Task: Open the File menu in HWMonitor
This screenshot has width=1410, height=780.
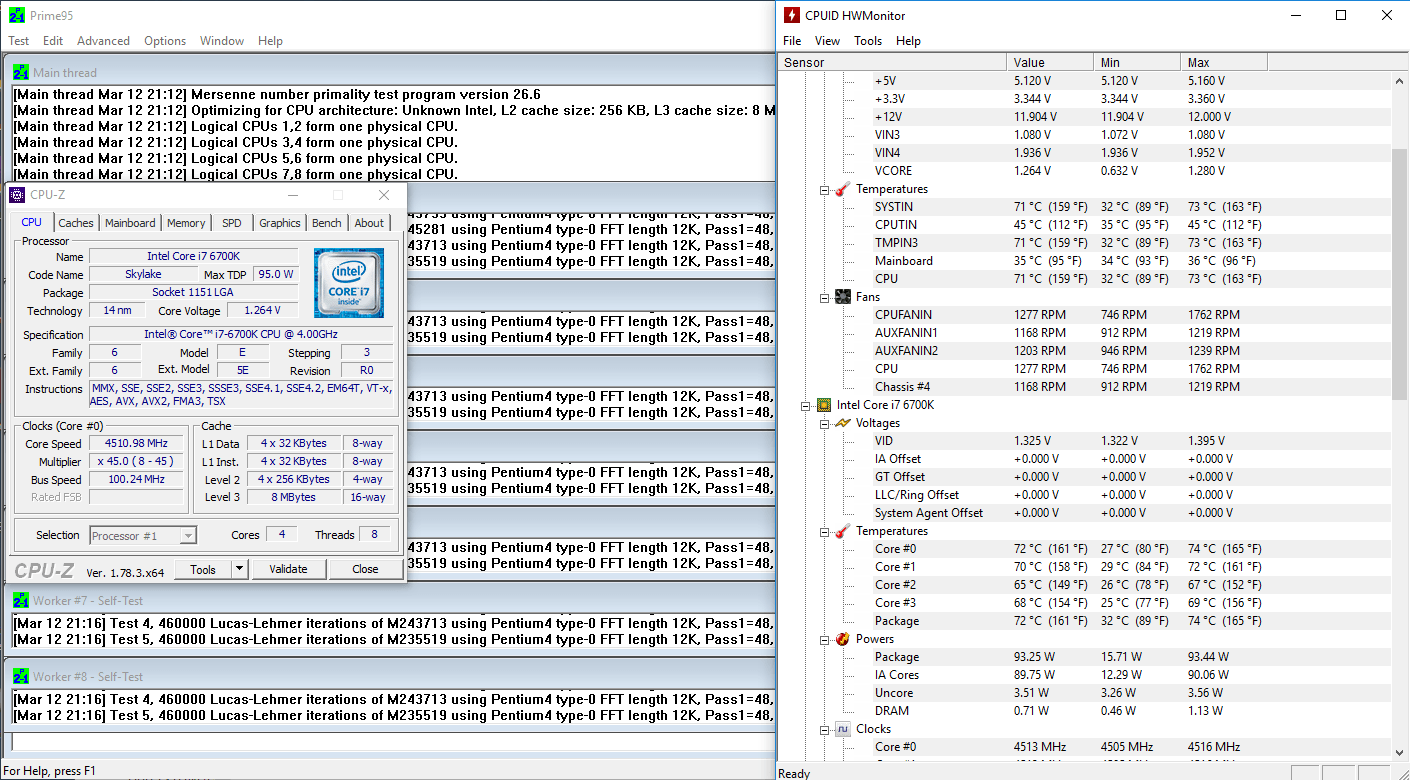Action: pyautogui.click(x=792, y=41)
